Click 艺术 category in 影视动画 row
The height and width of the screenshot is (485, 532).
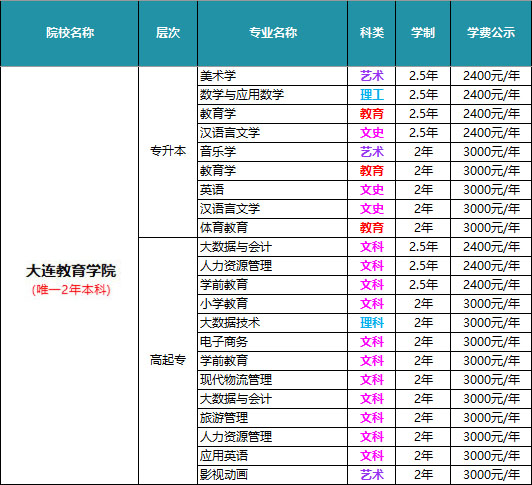pos(372,474)
